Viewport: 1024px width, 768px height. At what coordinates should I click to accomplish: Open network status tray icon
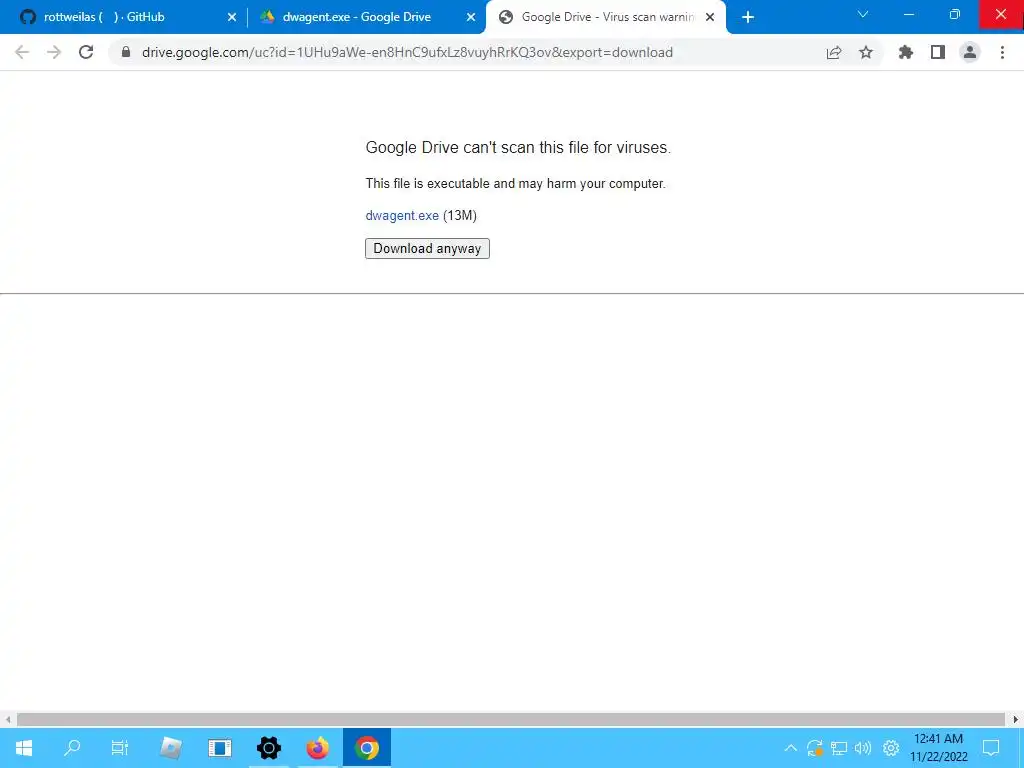pos(839,748)
